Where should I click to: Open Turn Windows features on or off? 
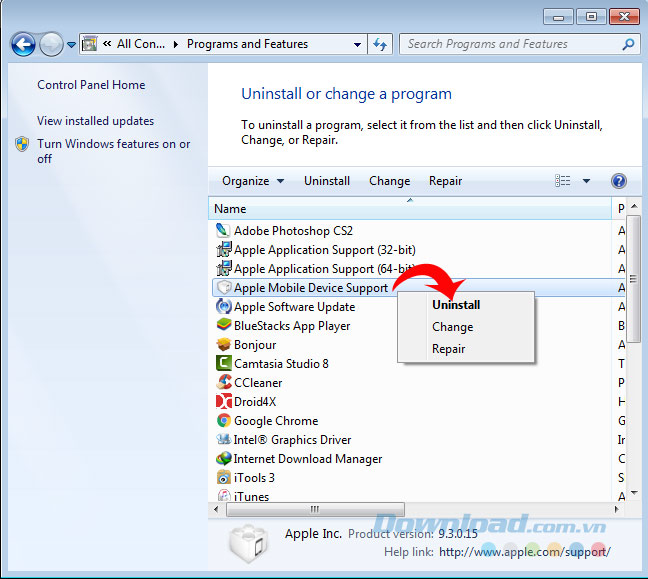114,151
